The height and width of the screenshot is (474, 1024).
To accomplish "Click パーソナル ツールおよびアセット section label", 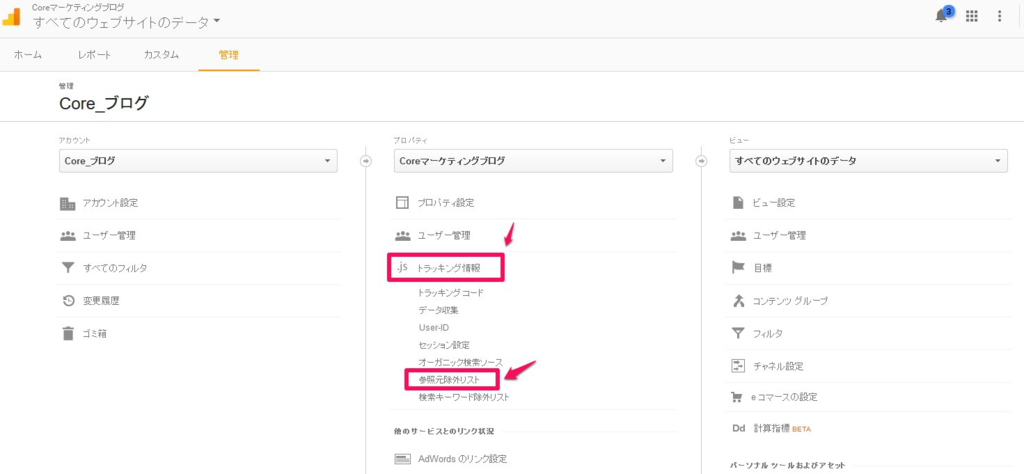I will tap(787, 466).
